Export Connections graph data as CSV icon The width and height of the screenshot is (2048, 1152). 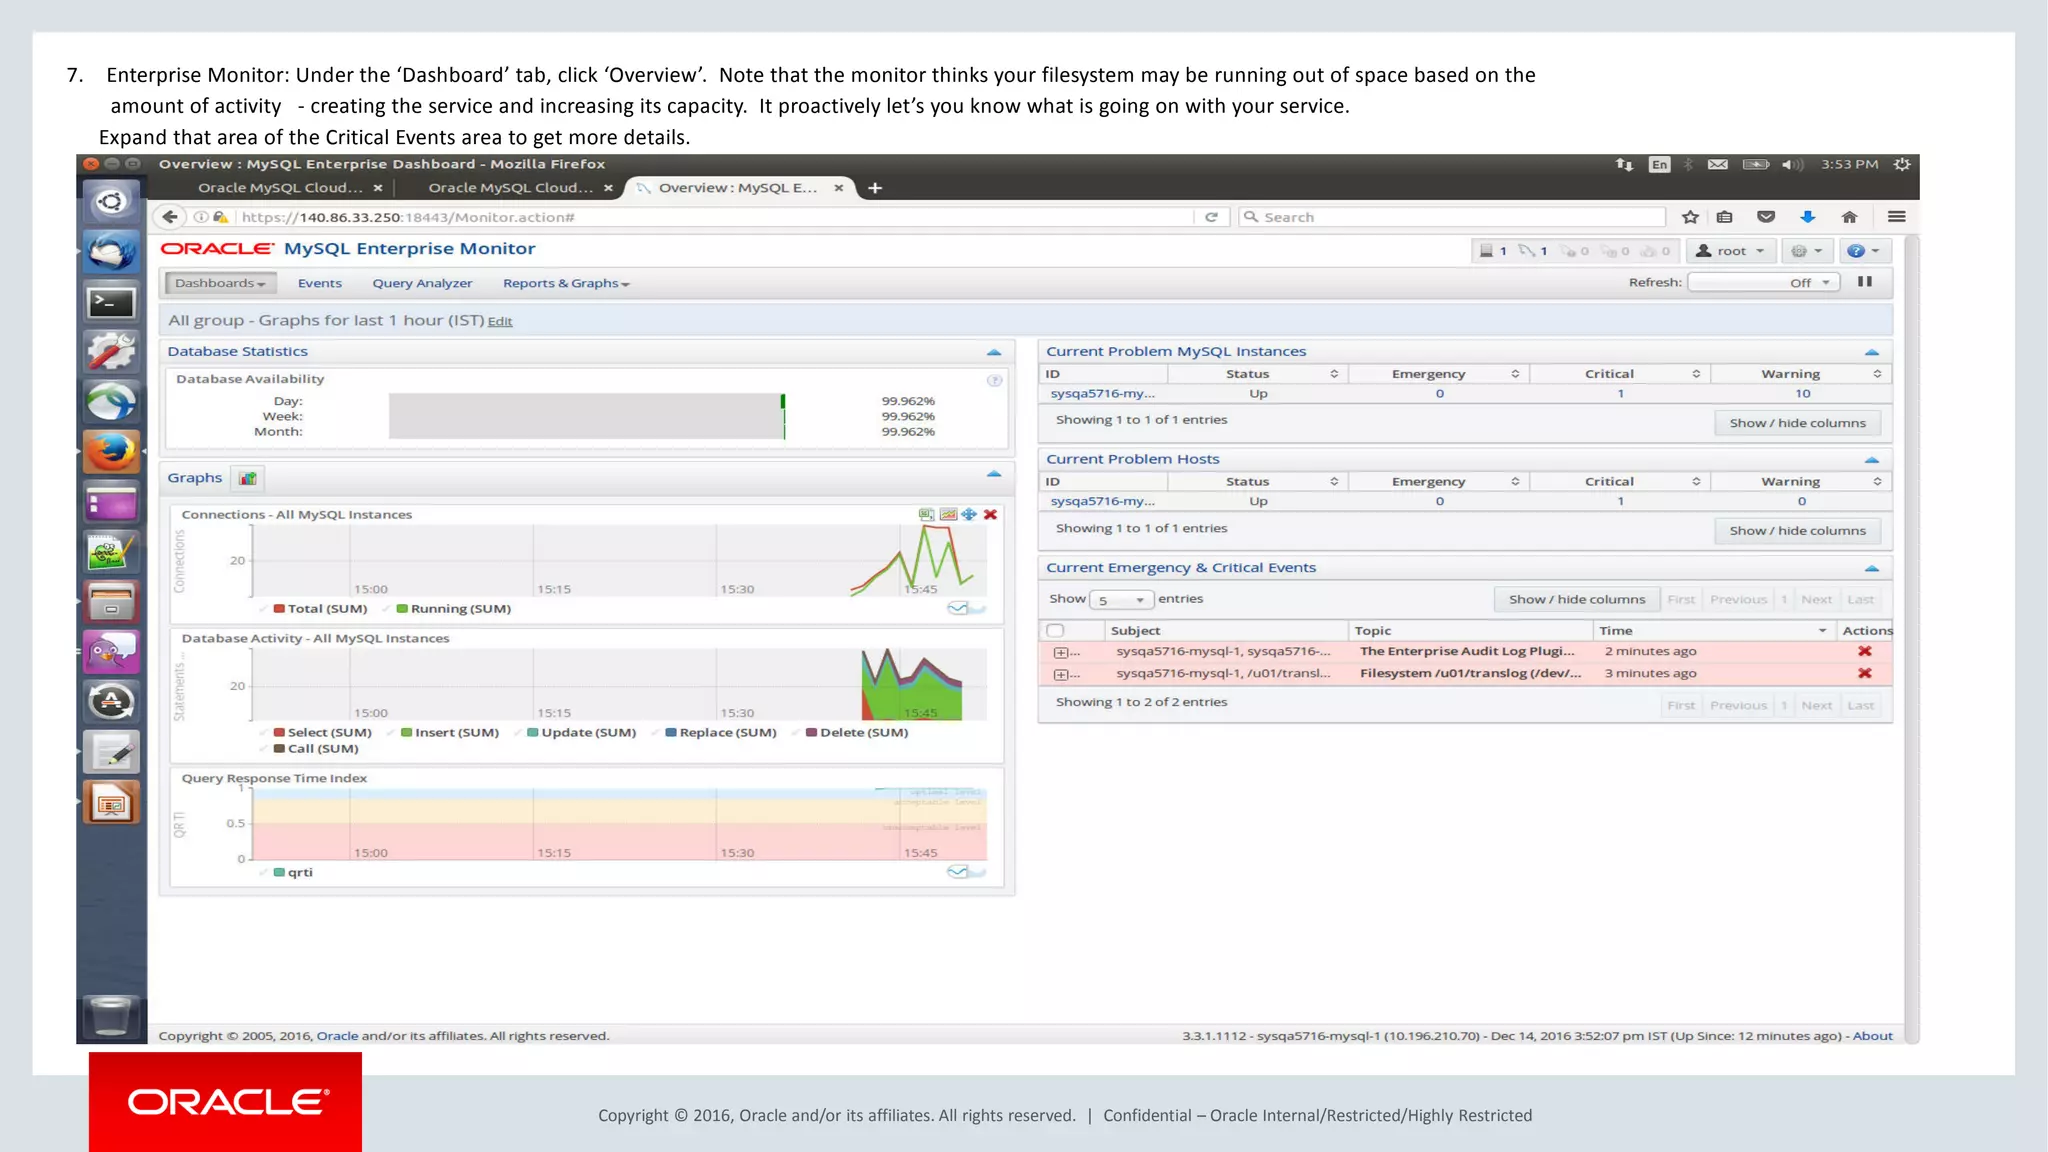point(927,514)
